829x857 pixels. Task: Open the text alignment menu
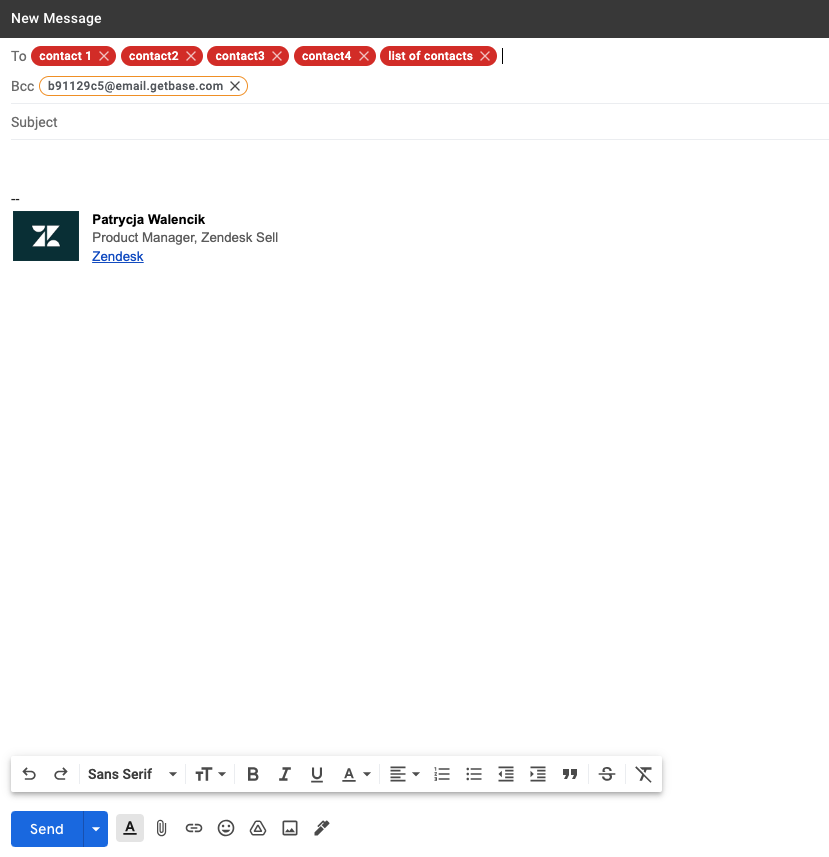[404, 774]
